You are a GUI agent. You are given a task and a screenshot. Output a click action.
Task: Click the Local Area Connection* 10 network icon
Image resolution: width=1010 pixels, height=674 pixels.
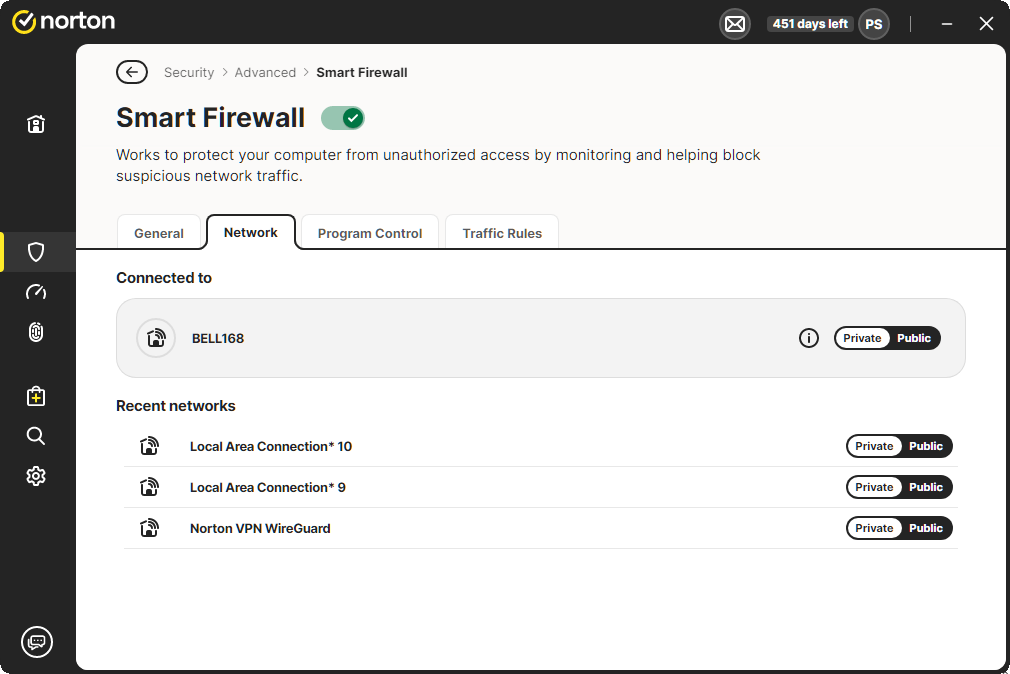pos(149,446)
